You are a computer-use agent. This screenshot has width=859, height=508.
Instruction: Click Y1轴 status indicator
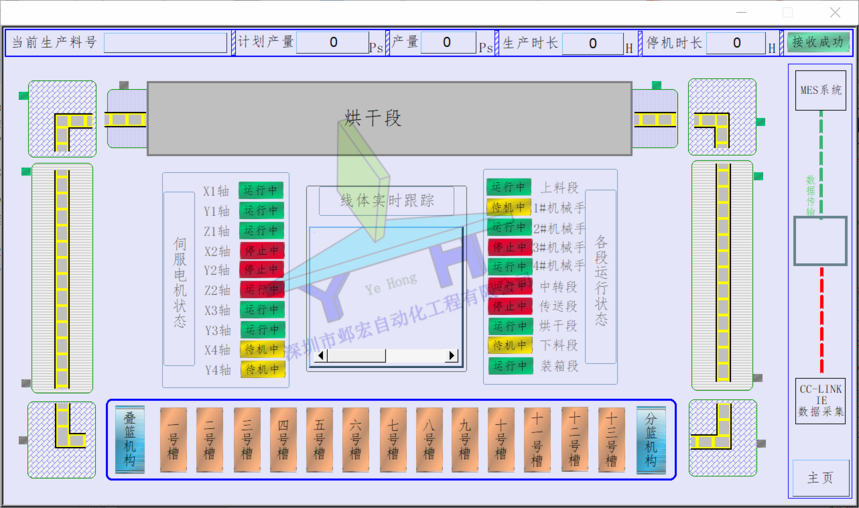coord(261,210)
